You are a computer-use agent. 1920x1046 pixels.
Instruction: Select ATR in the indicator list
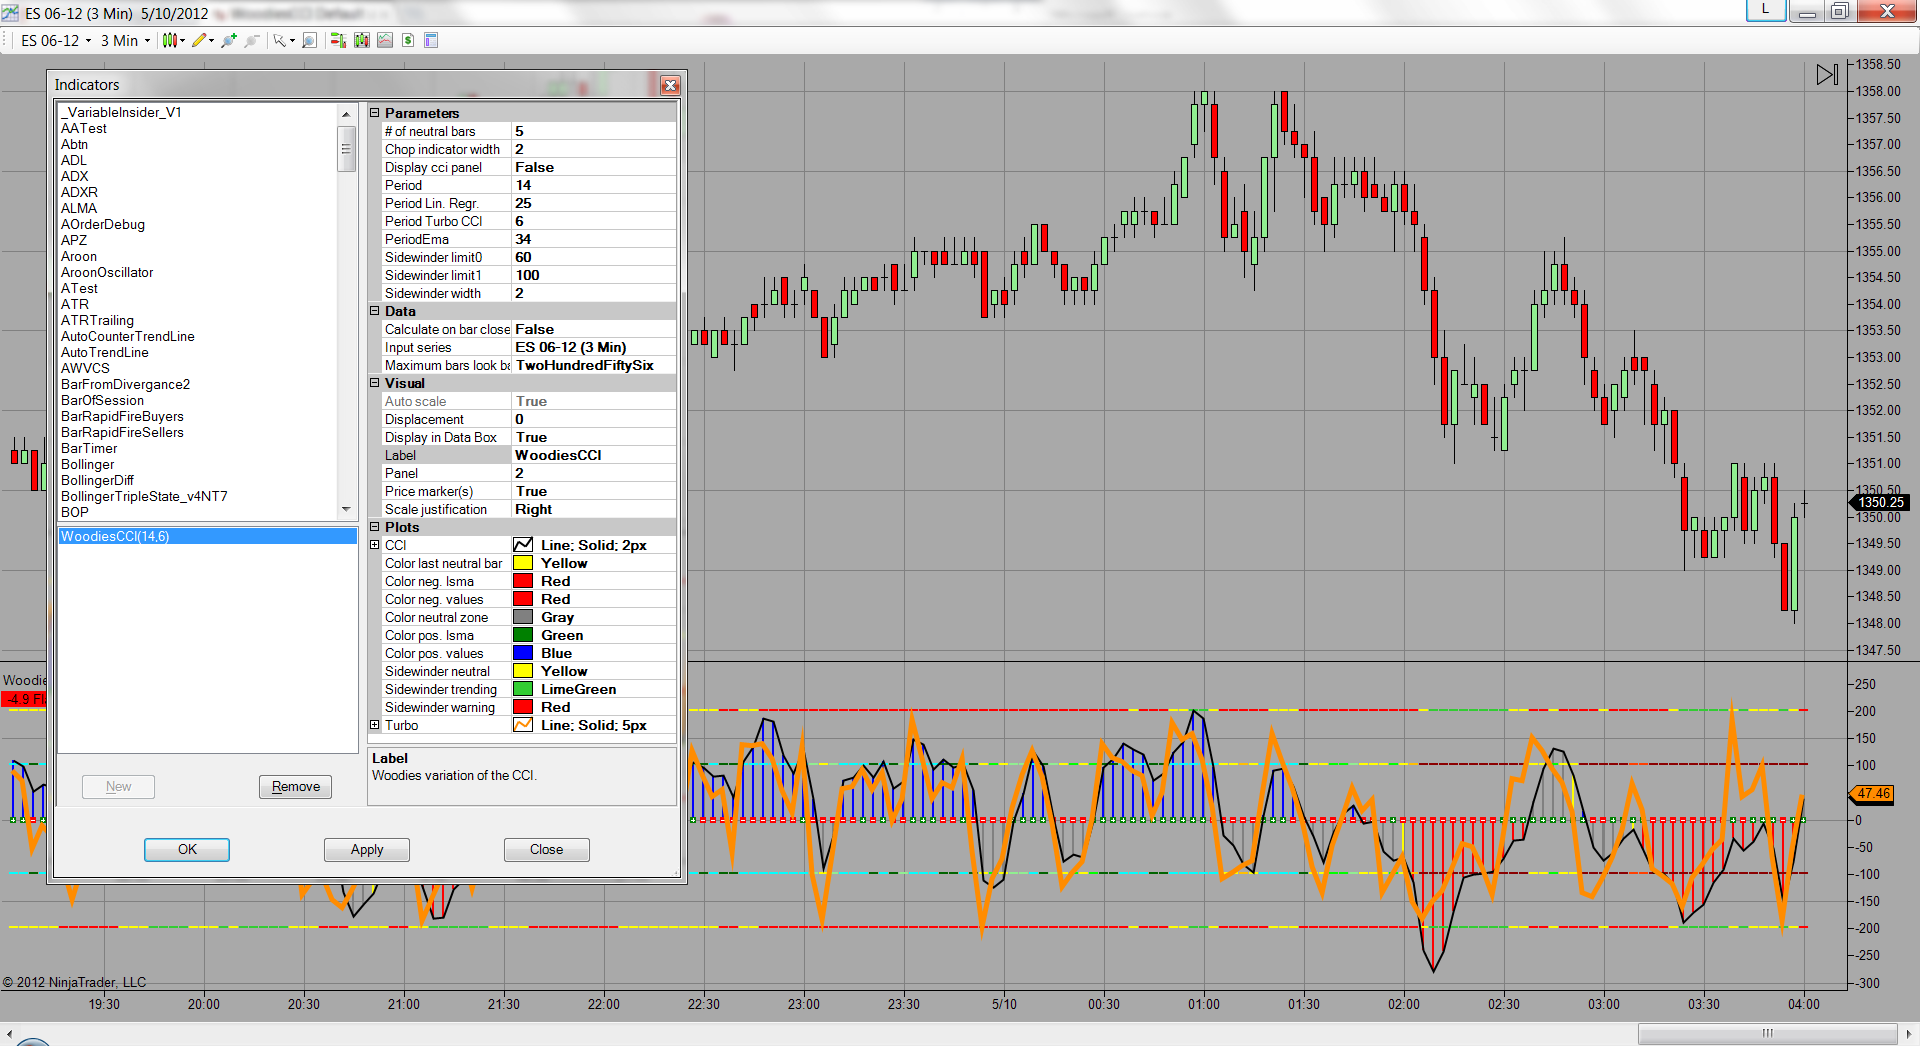75,304
